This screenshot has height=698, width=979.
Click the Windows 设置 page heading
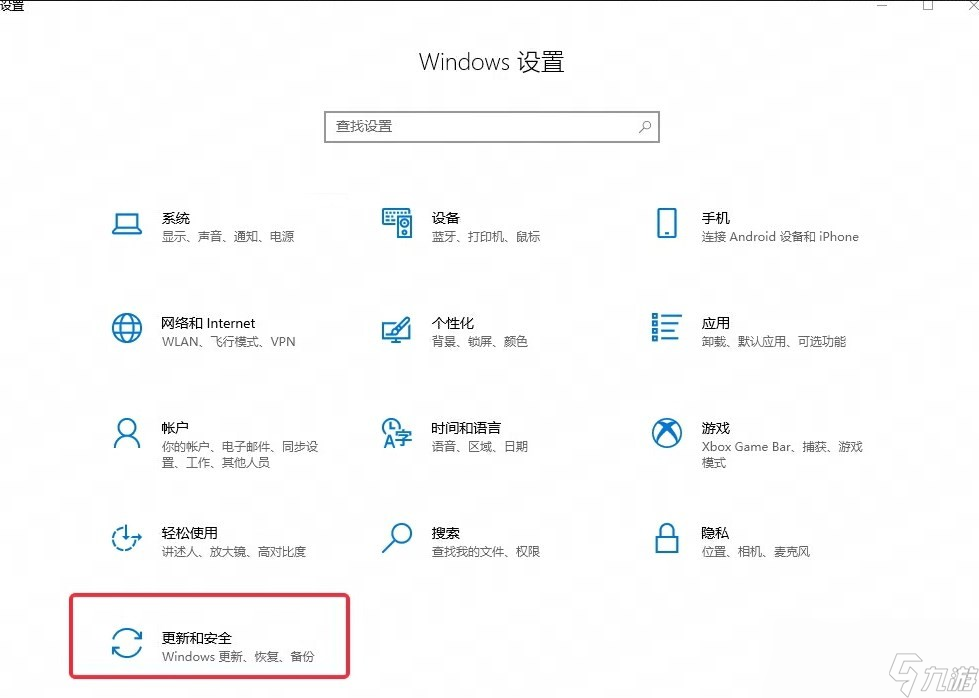(492, 62)
